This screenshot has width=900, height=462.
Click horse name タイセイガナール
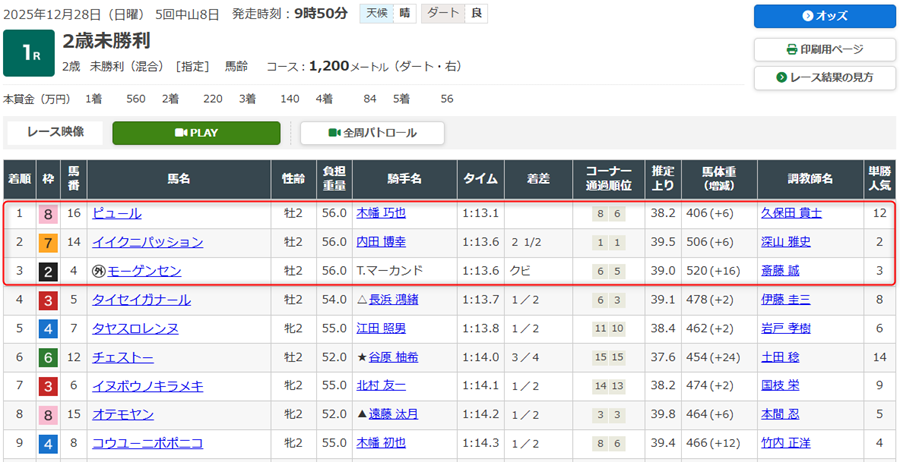pos(141,300)
